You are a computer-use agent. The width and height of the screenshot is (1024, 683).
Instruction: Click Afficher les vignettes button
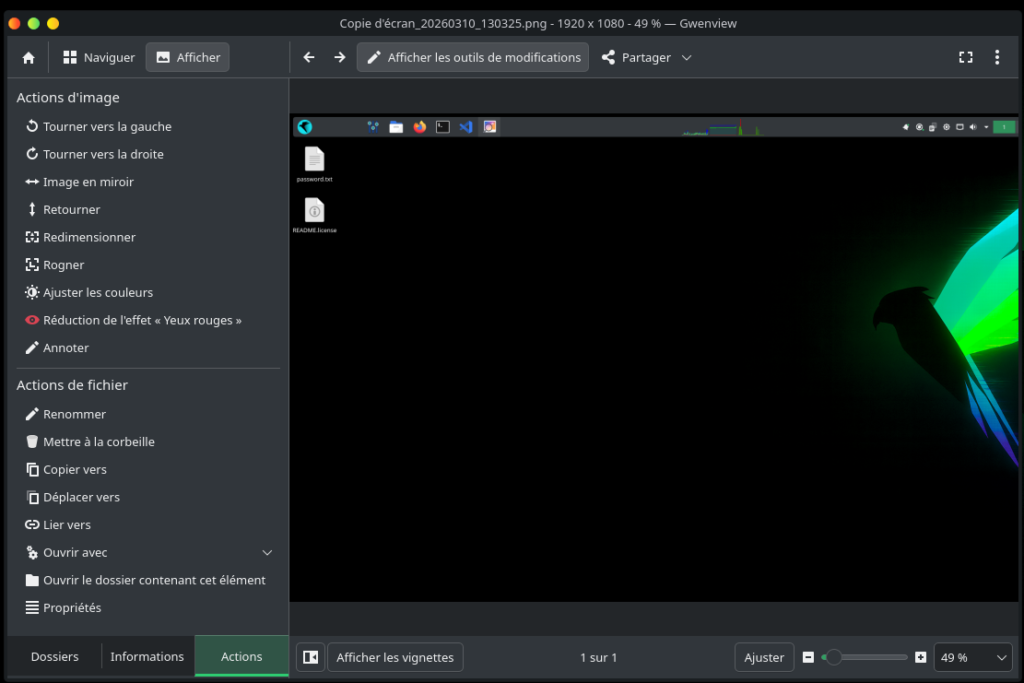(x=395, y=657)
